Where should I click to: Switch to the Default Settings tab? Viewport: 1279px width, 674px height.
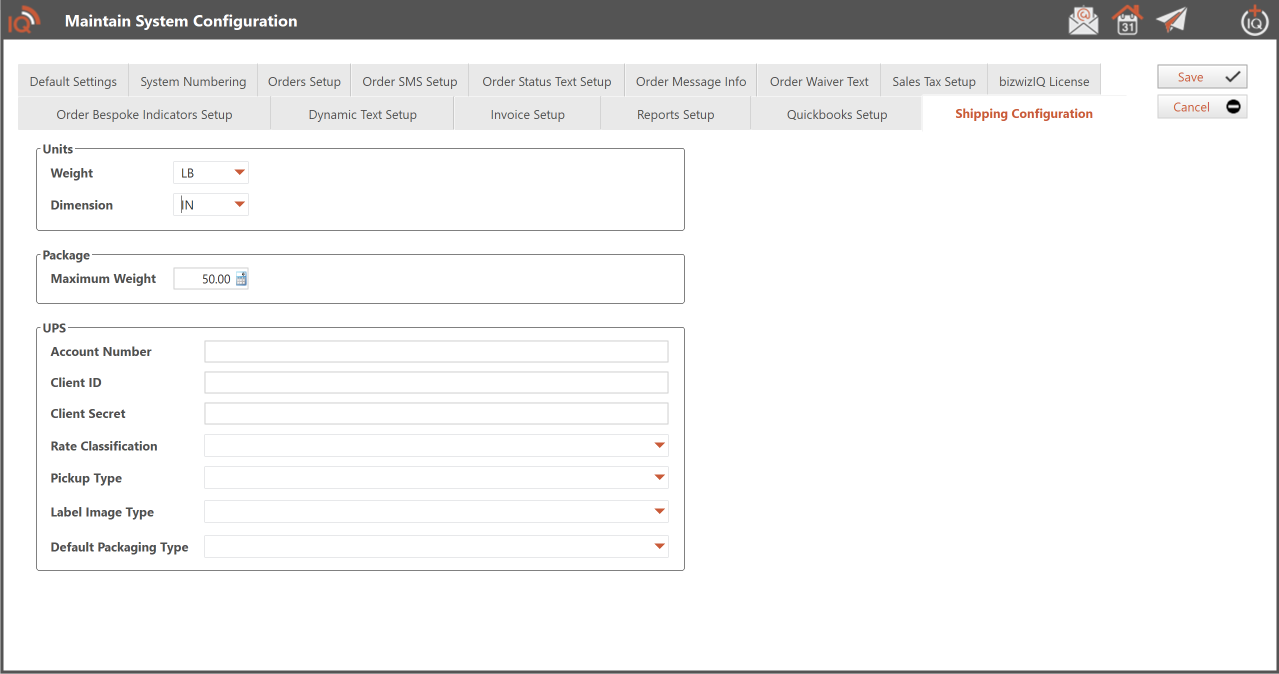(73, 82)
